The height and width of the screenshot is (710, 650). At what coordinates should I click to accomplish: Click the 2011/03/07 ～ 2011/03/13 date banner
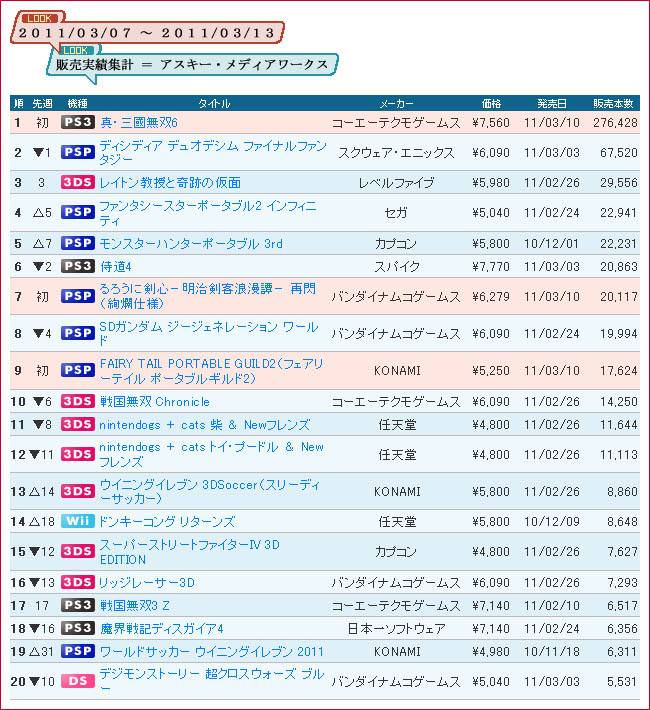point(147,33)
